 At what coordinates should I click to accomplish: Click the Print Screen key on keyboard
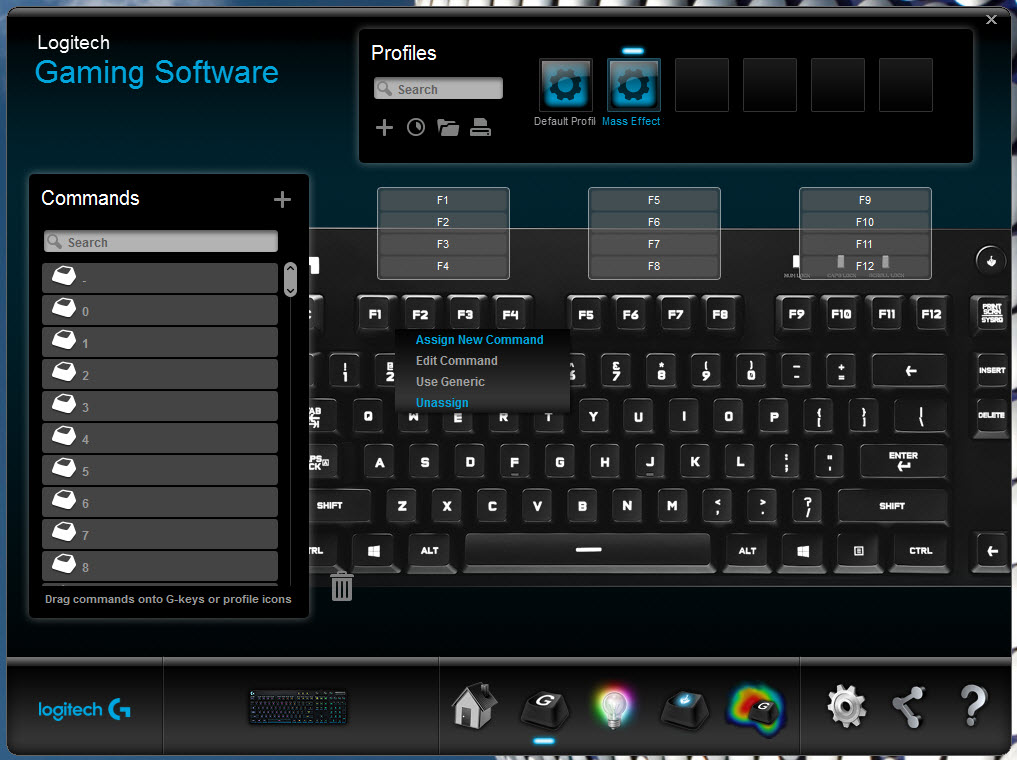992,313
